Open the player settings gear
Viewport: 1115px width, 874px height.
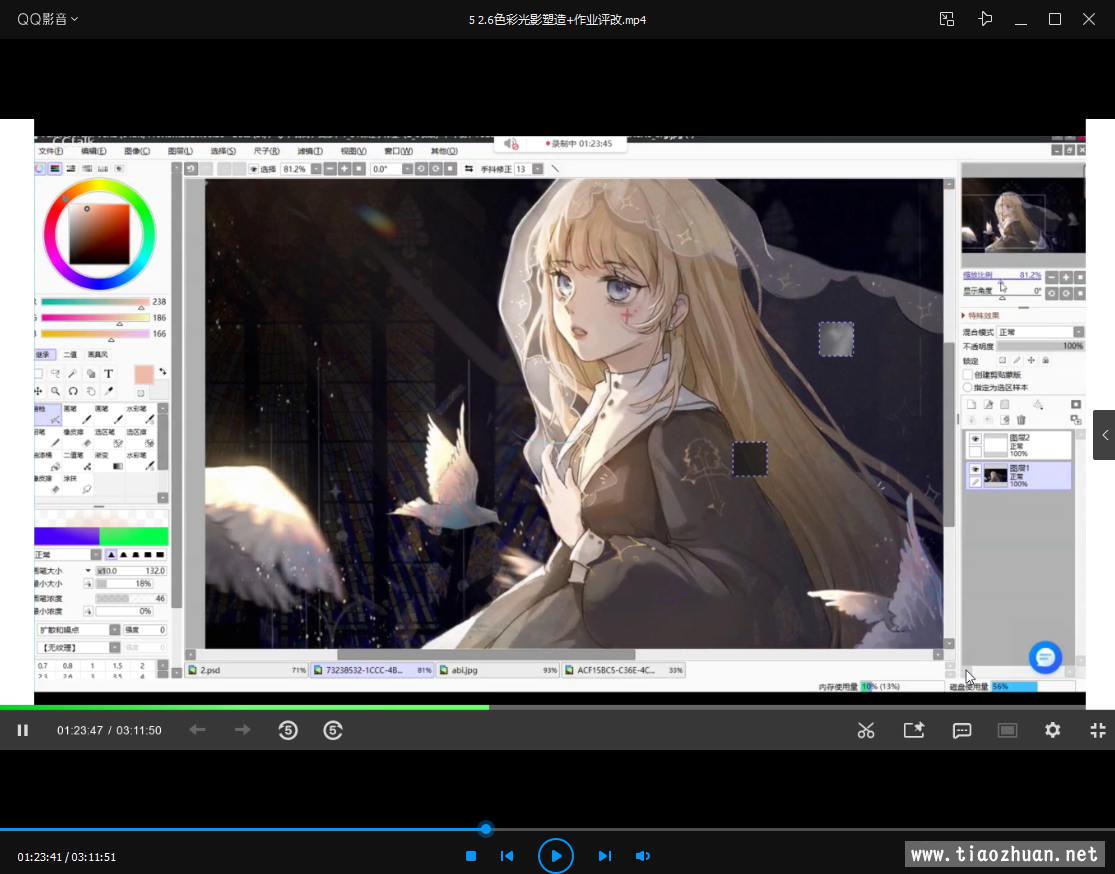click(x=1052, y=731)
